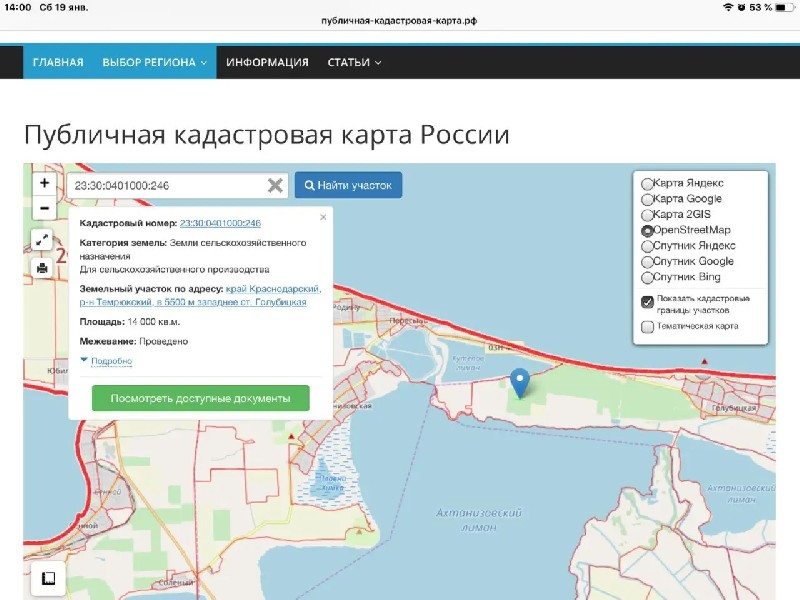Zoom out of the map
This screenshot has width=800, height=600.
pyautogui.click(x=43, y=209)
